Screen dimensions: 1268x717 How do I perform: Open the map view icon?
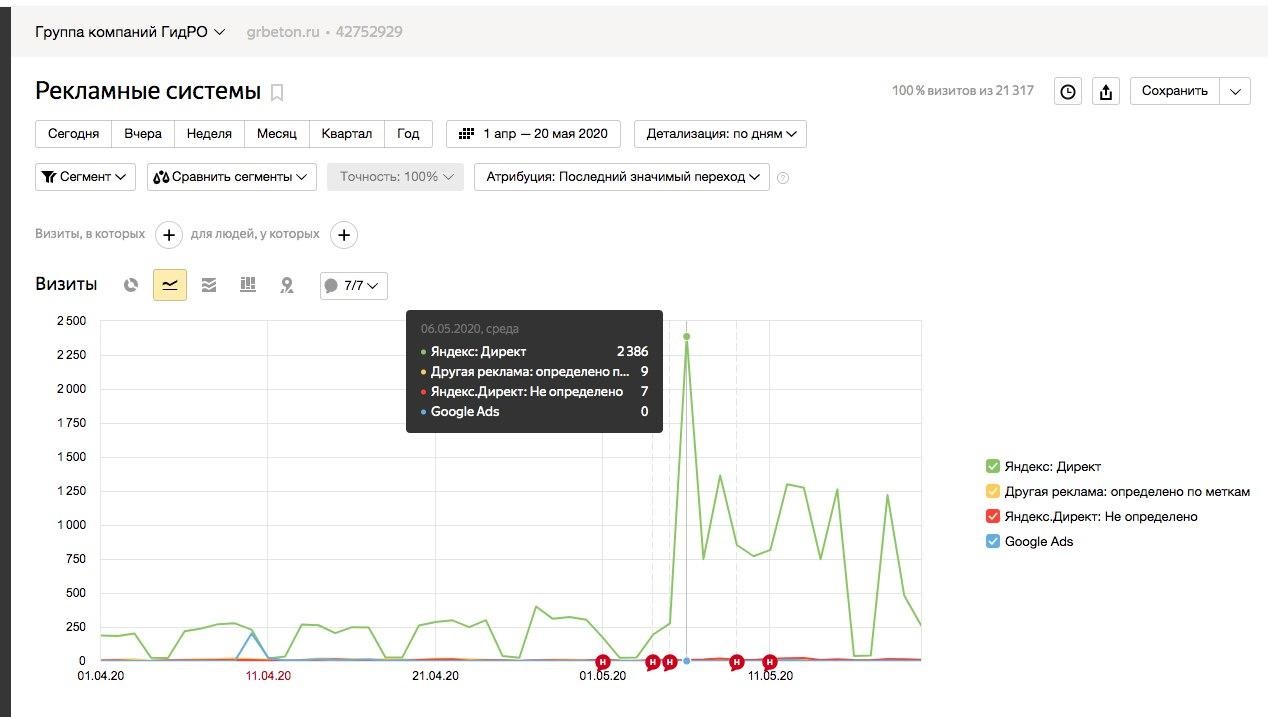(x=287, y=285)
